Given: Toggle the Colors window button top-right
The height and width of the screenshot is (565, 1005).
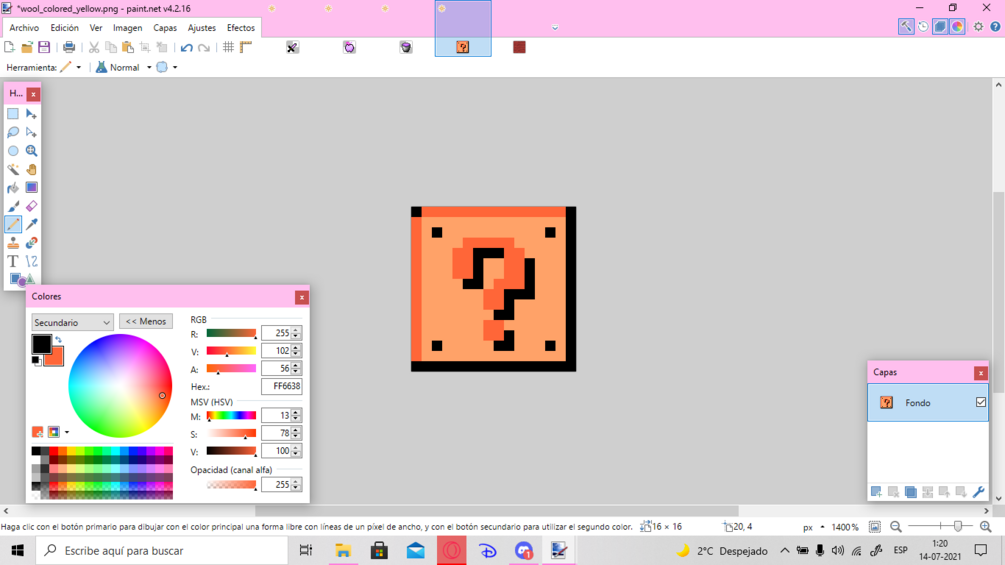Looking at the screenshot, I should 958,26.
